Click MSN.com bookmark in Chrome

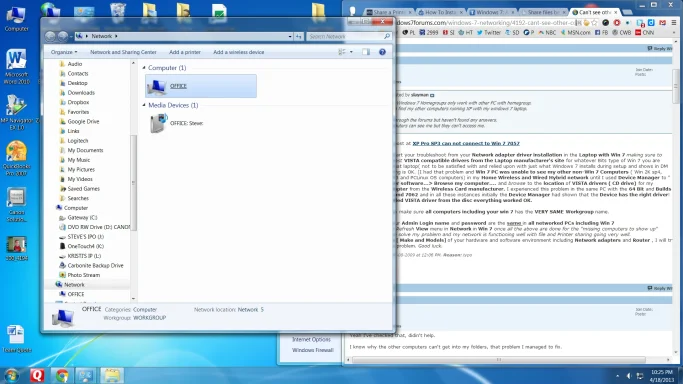pos(575,33)
